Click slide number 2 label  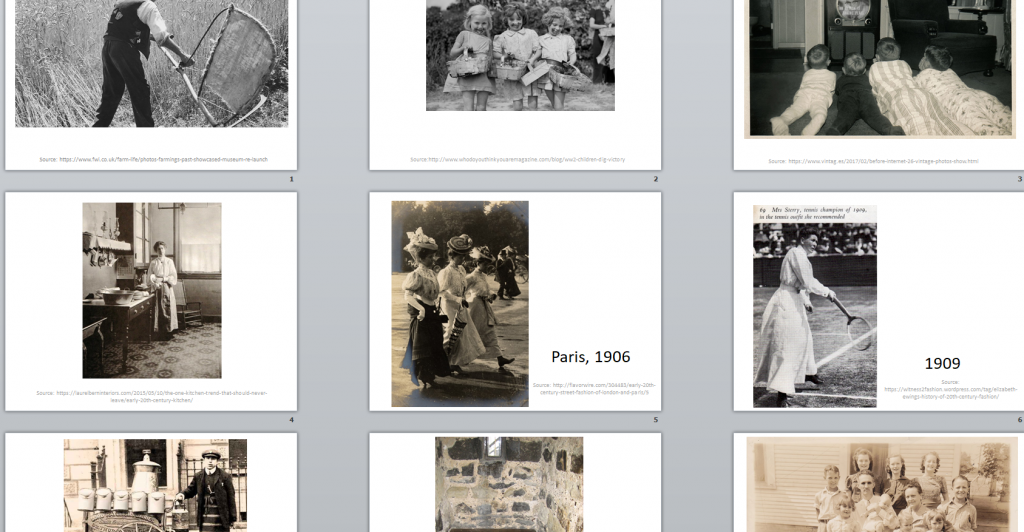(656, 179)
